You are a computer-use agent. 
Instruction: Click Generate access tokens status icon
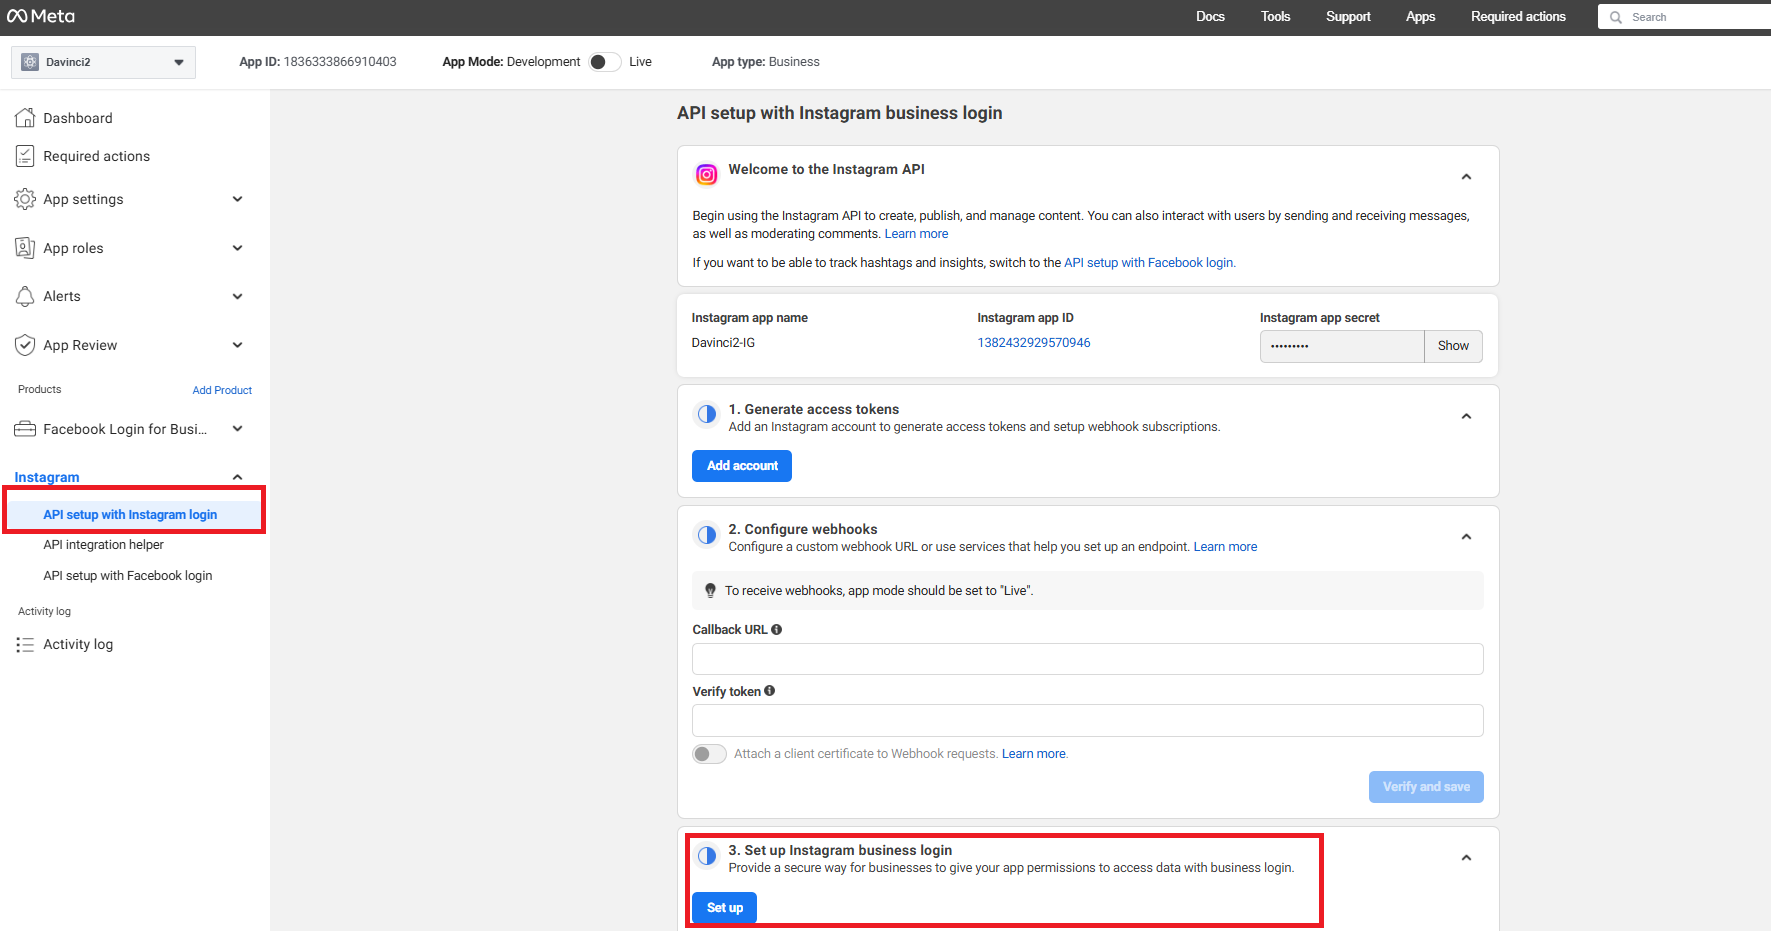click(x=707, y=414)
